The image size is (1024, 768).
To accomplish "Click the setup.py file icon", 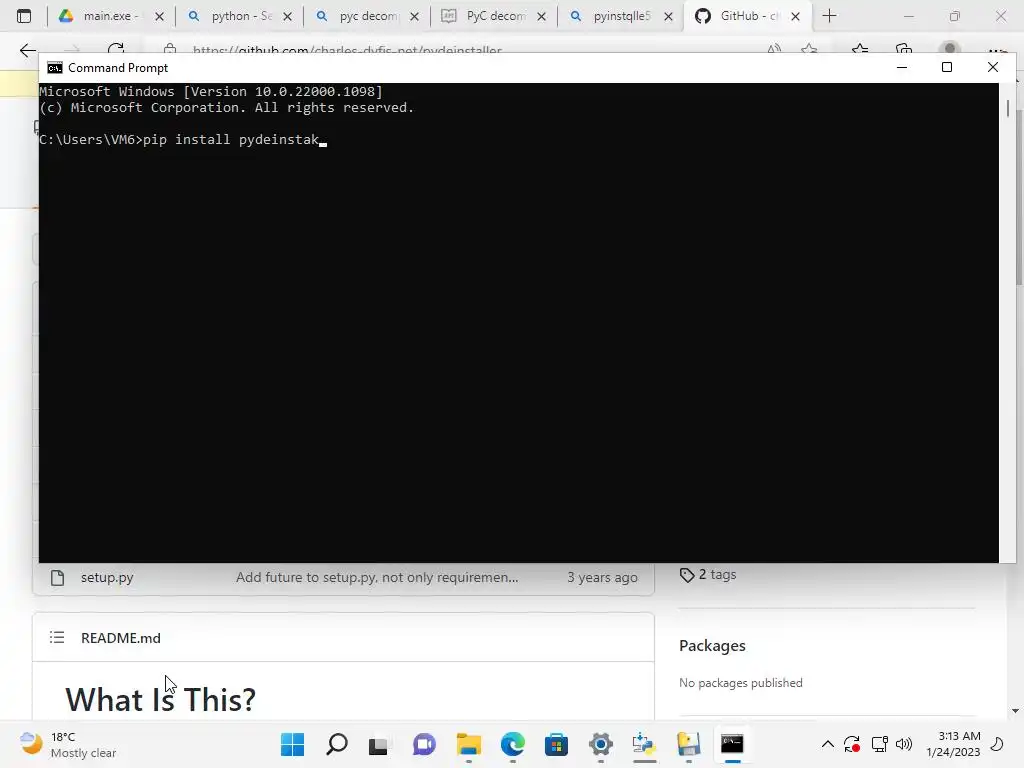I will click(57, 577).
